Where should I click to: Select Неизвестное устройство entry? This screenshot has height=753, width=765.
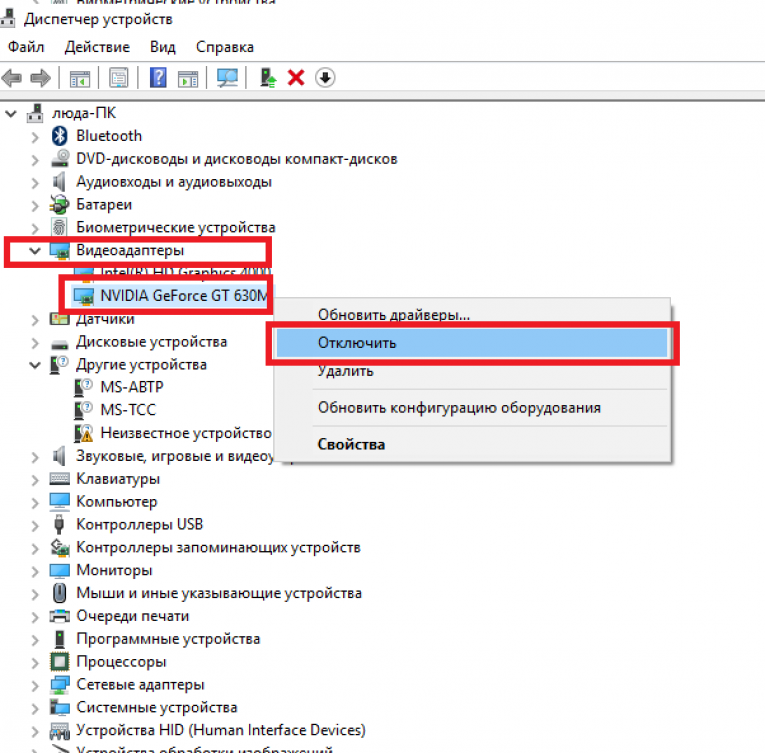click(x=185, y=433)
